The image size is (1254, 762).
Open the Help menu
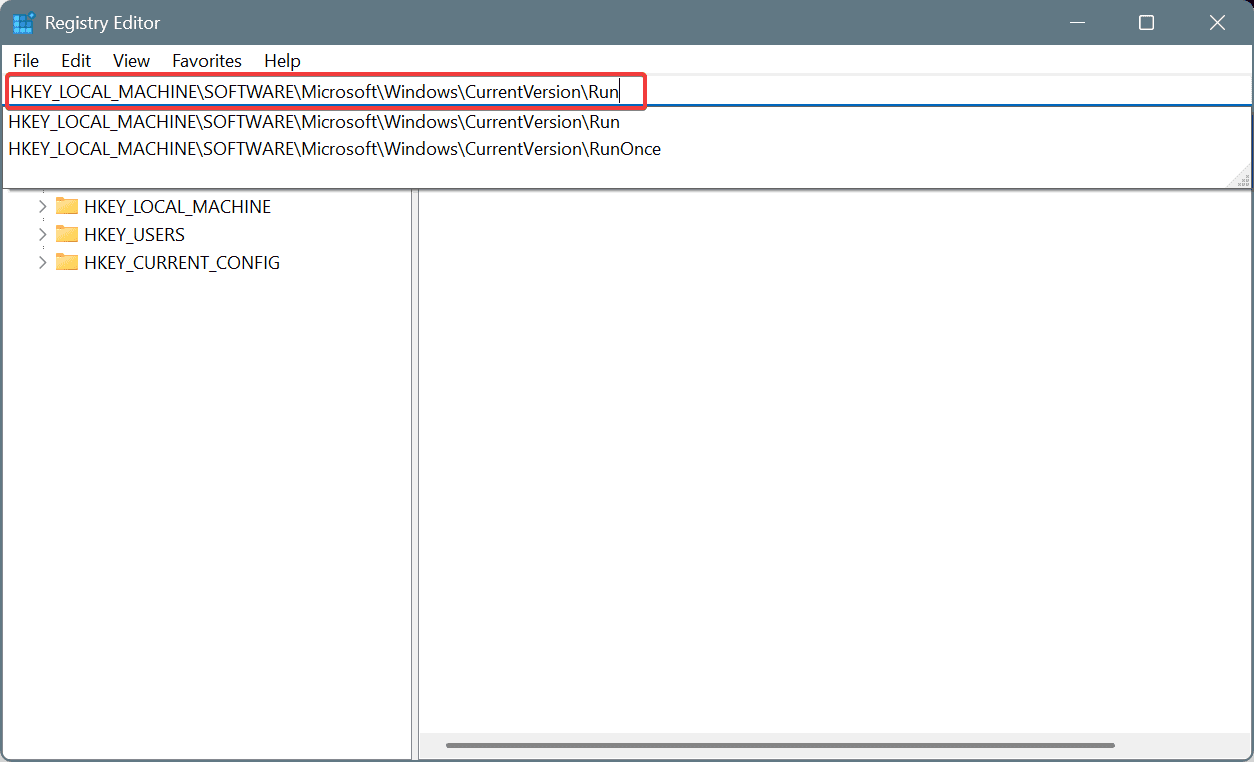point(282,61)
